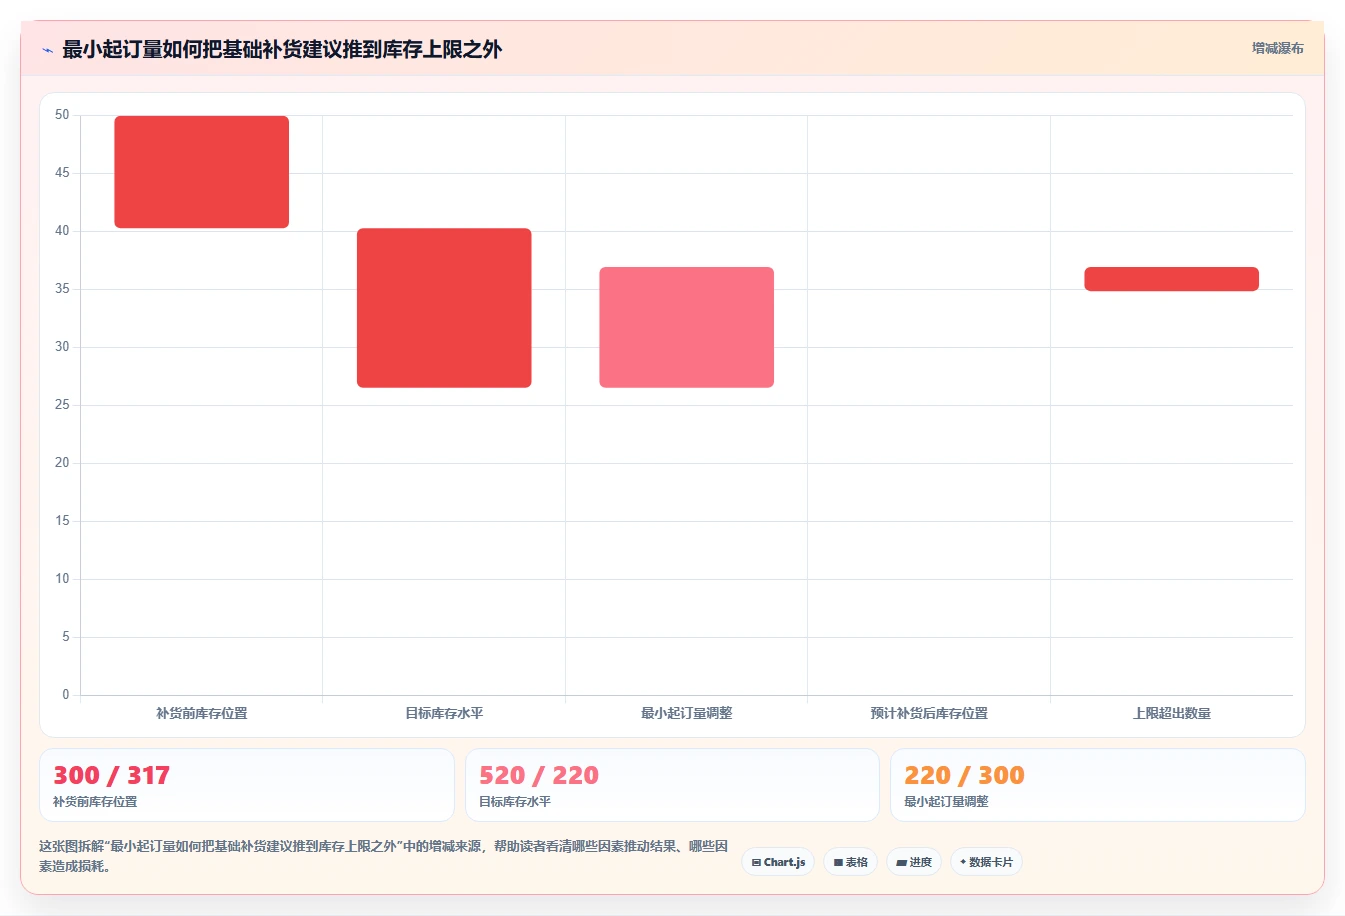Click the 进度 chip

point(914,862)
